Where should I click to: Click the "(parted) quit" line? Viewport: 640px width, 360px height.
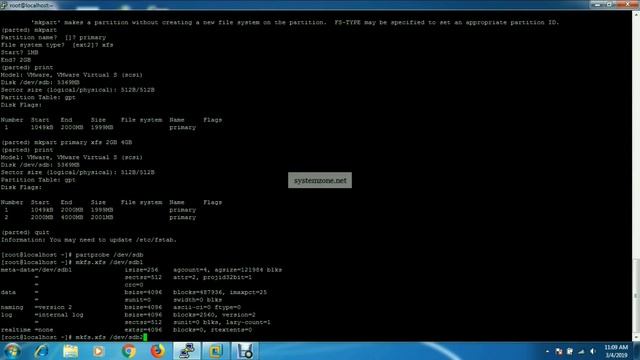tap(25, 232)
